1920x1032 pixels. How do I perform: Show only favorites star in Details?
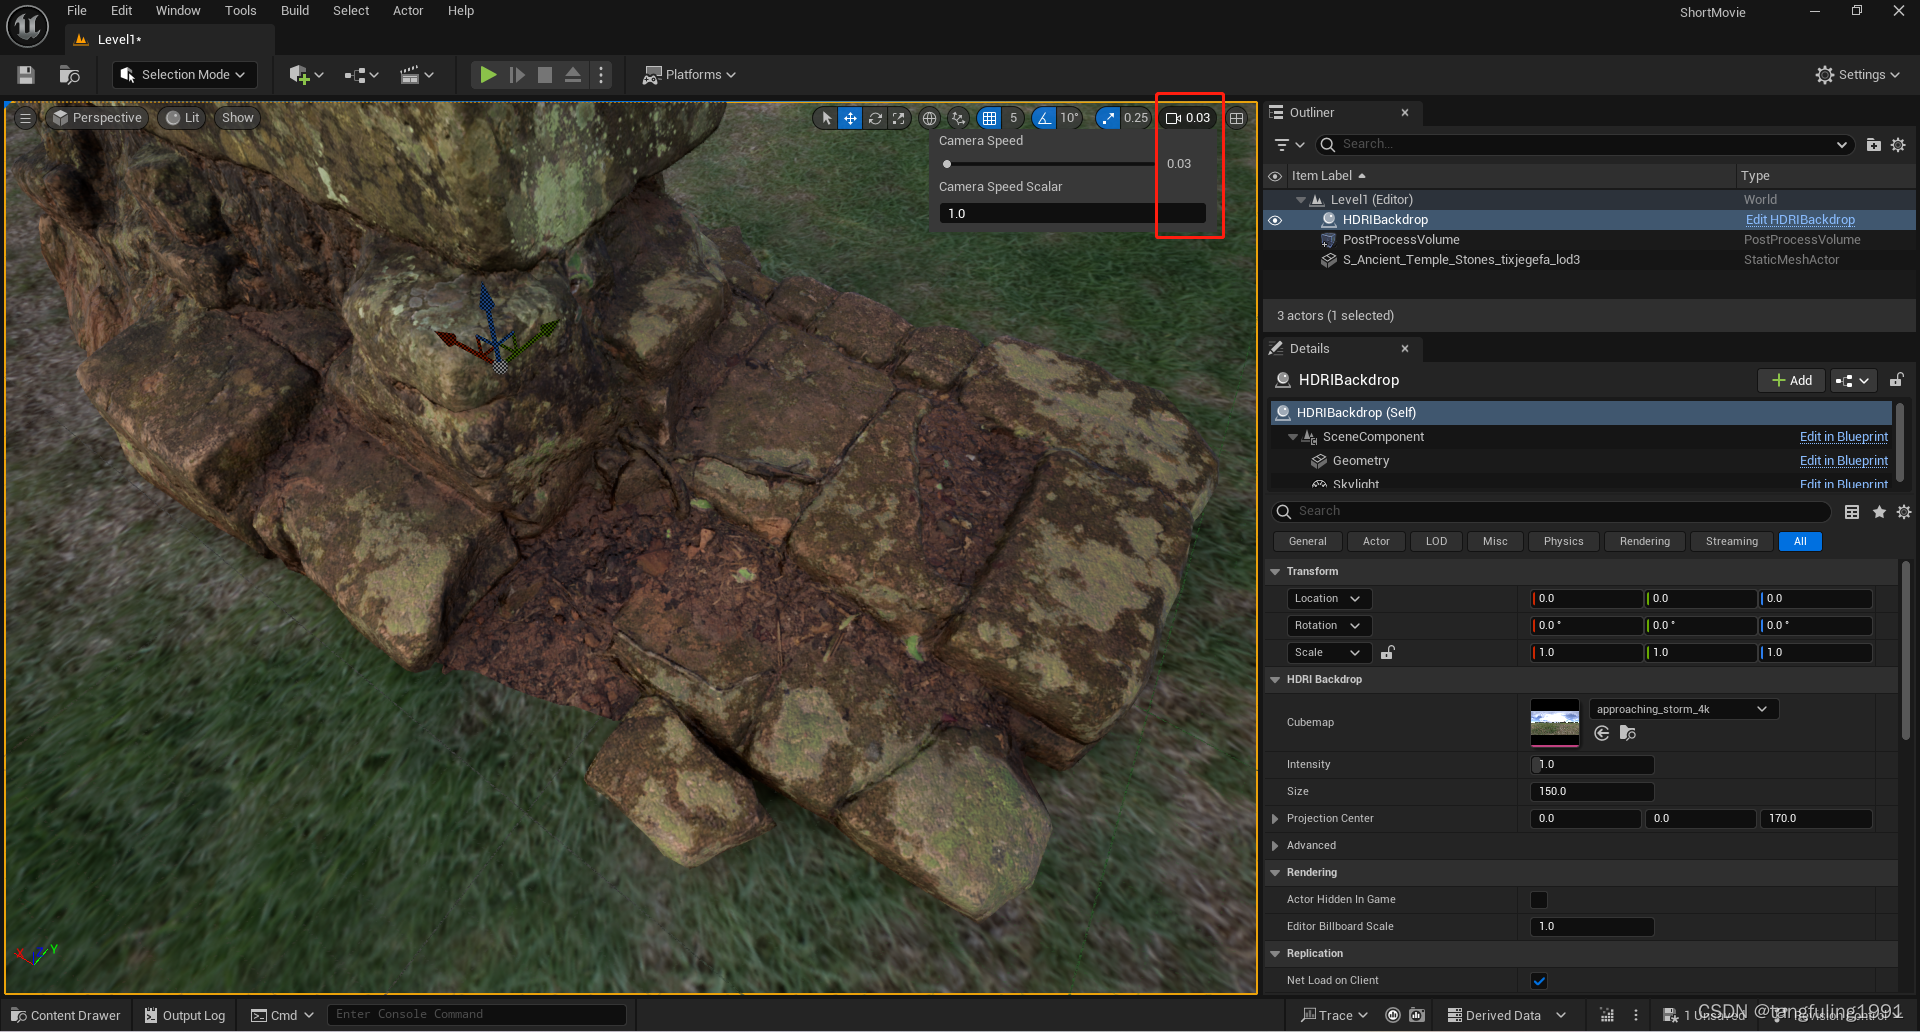coord(1879,512)
